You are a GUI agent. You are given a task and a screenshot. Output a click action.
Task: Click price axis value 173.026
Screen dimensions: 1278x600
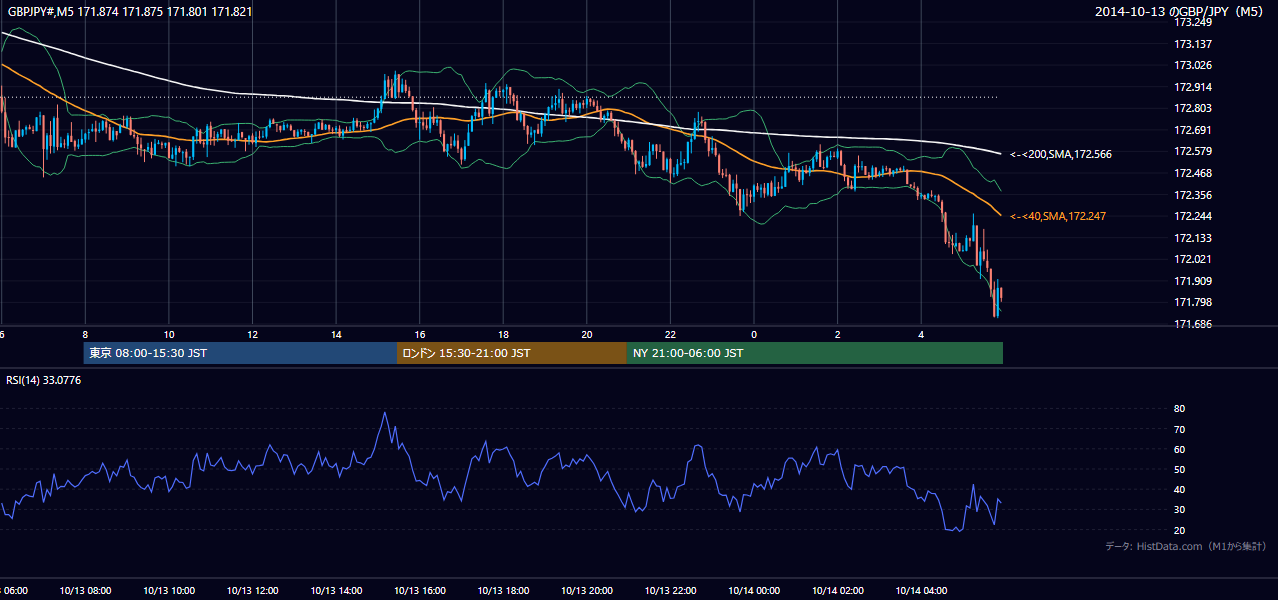tap(1192, 66)
